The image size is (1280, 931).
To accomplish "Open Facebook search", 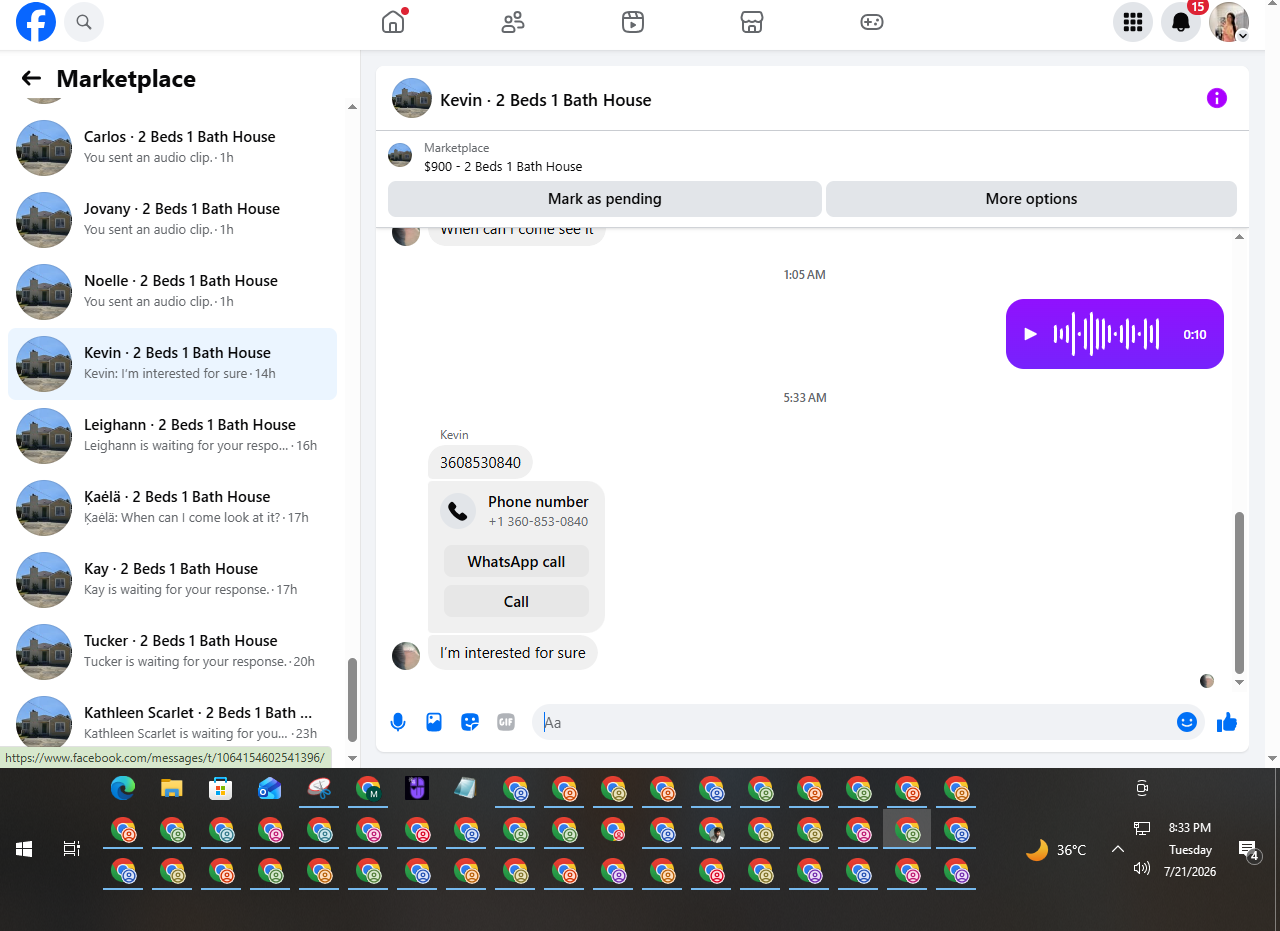I will 84,22.
